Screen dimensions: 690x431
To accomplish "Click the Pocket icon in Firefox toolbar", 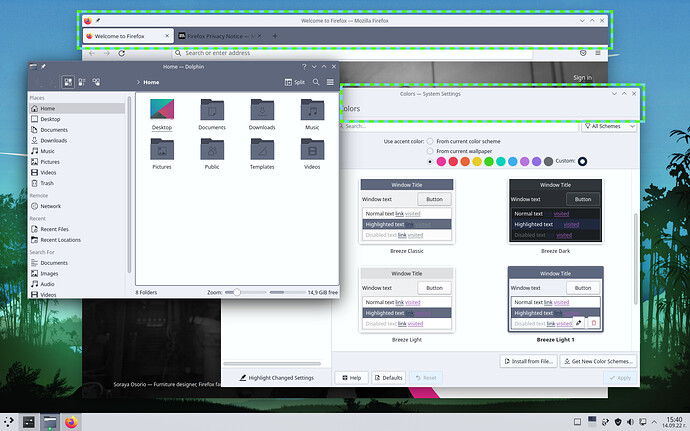I will click(x=583, y=53).
